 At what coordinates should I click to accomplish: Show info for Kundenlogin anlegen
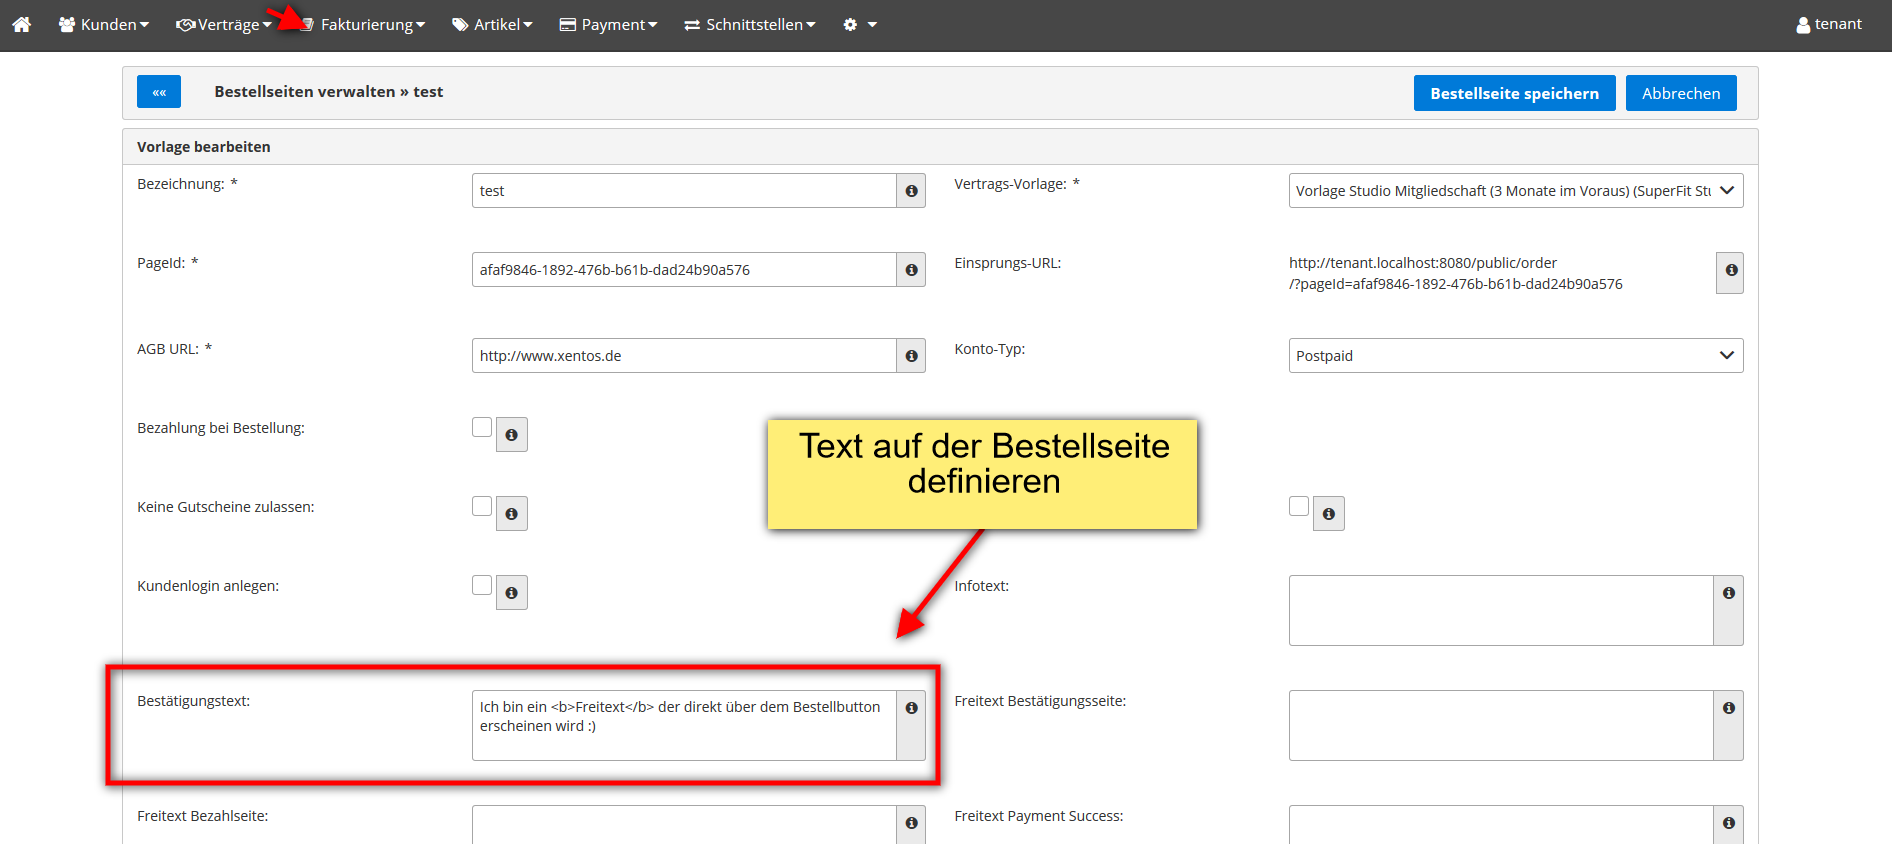[x=511, y=592]
